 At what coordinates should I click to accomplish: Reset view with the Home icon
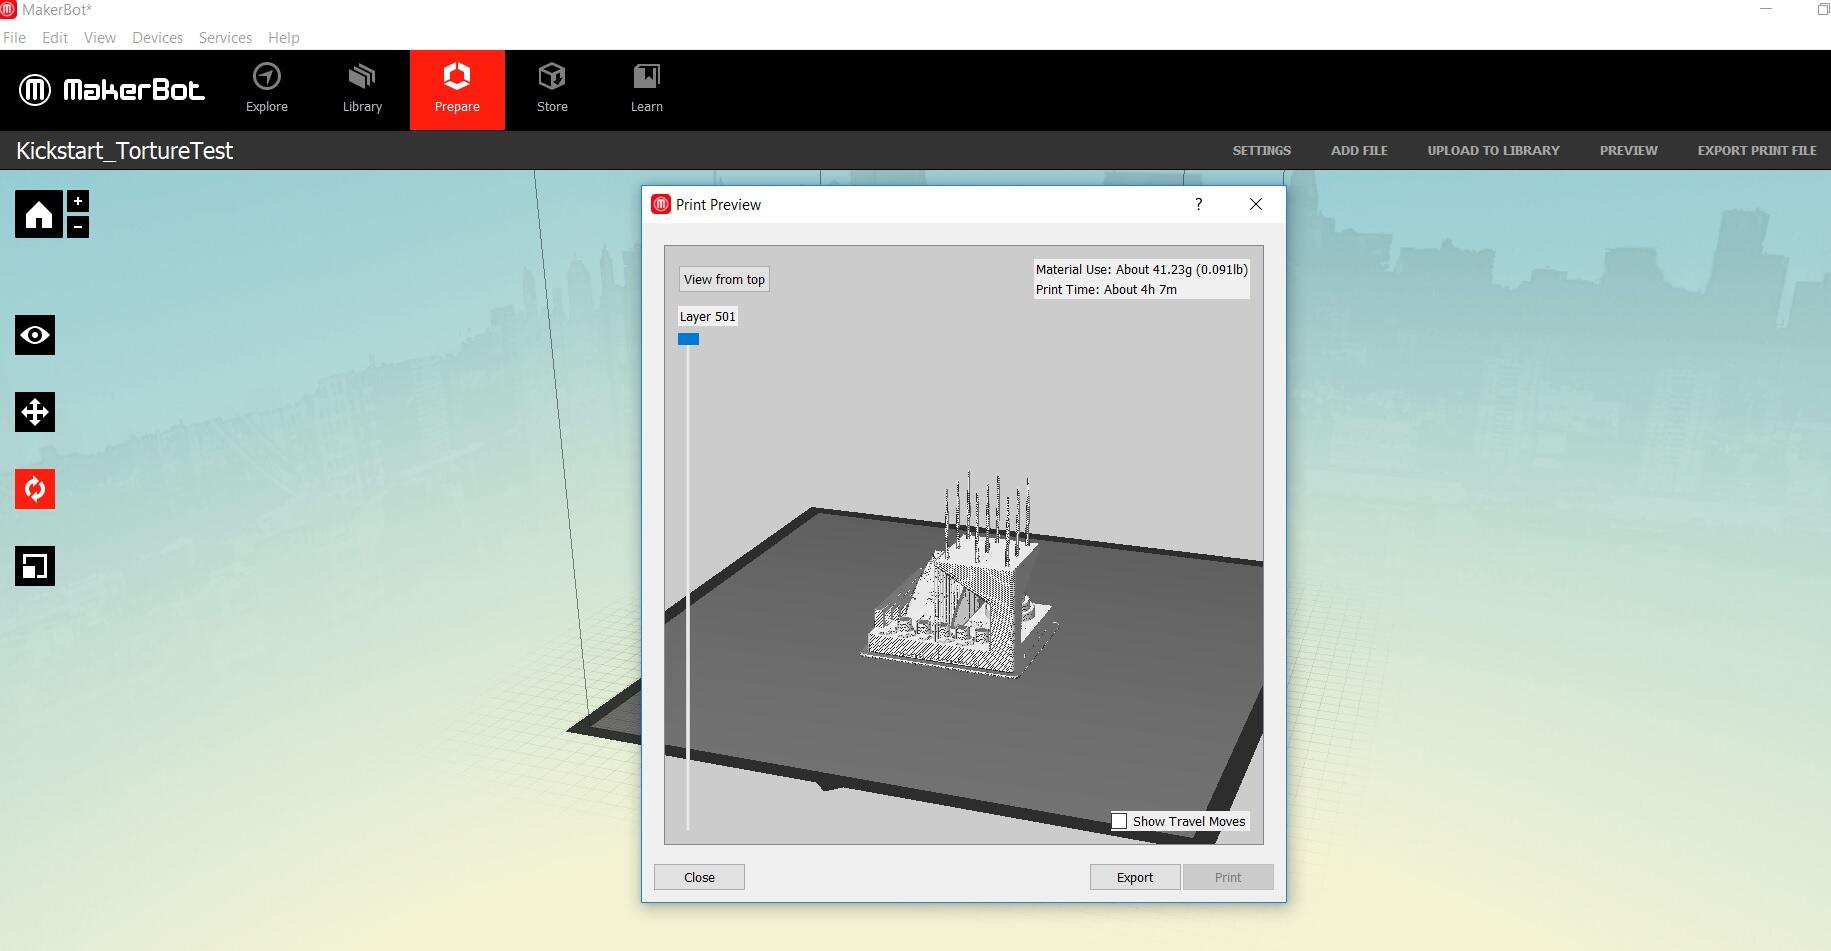pyautogui.click(x=39, y=214)
